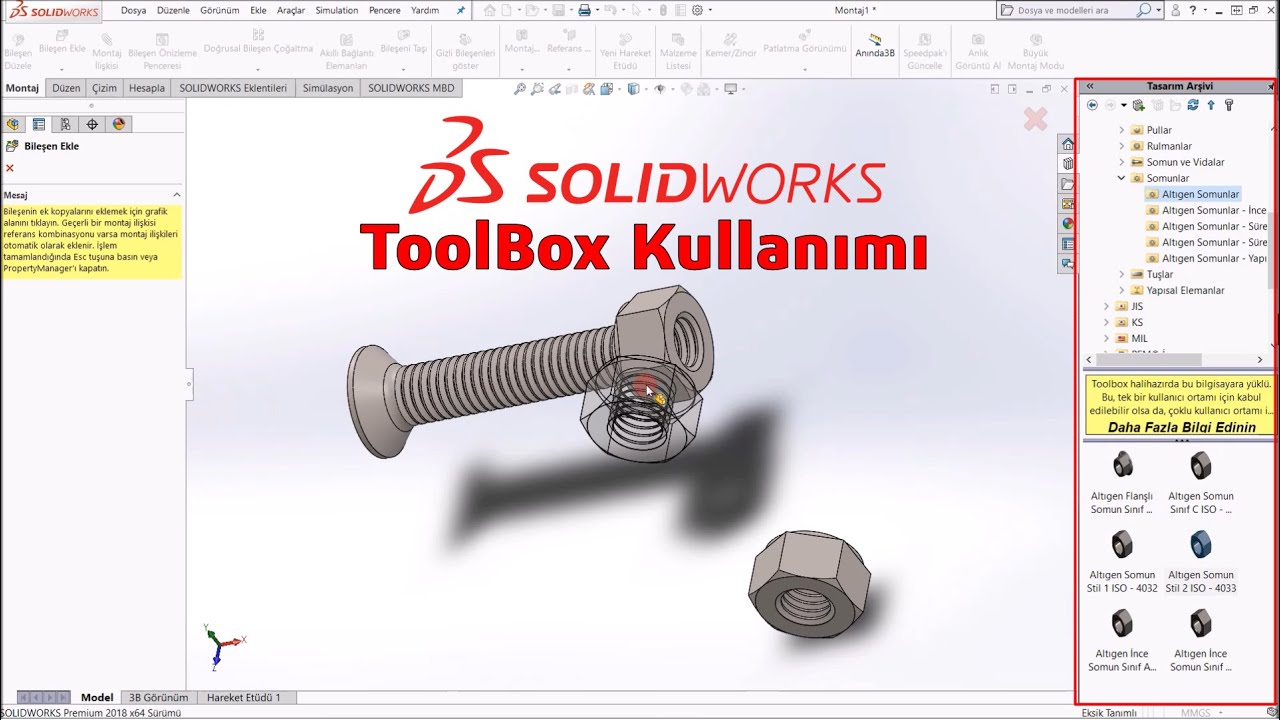Open the SOLIDWORKS Resources home task pane tab
The image size is (1280, 720).
pos(1068,144)
